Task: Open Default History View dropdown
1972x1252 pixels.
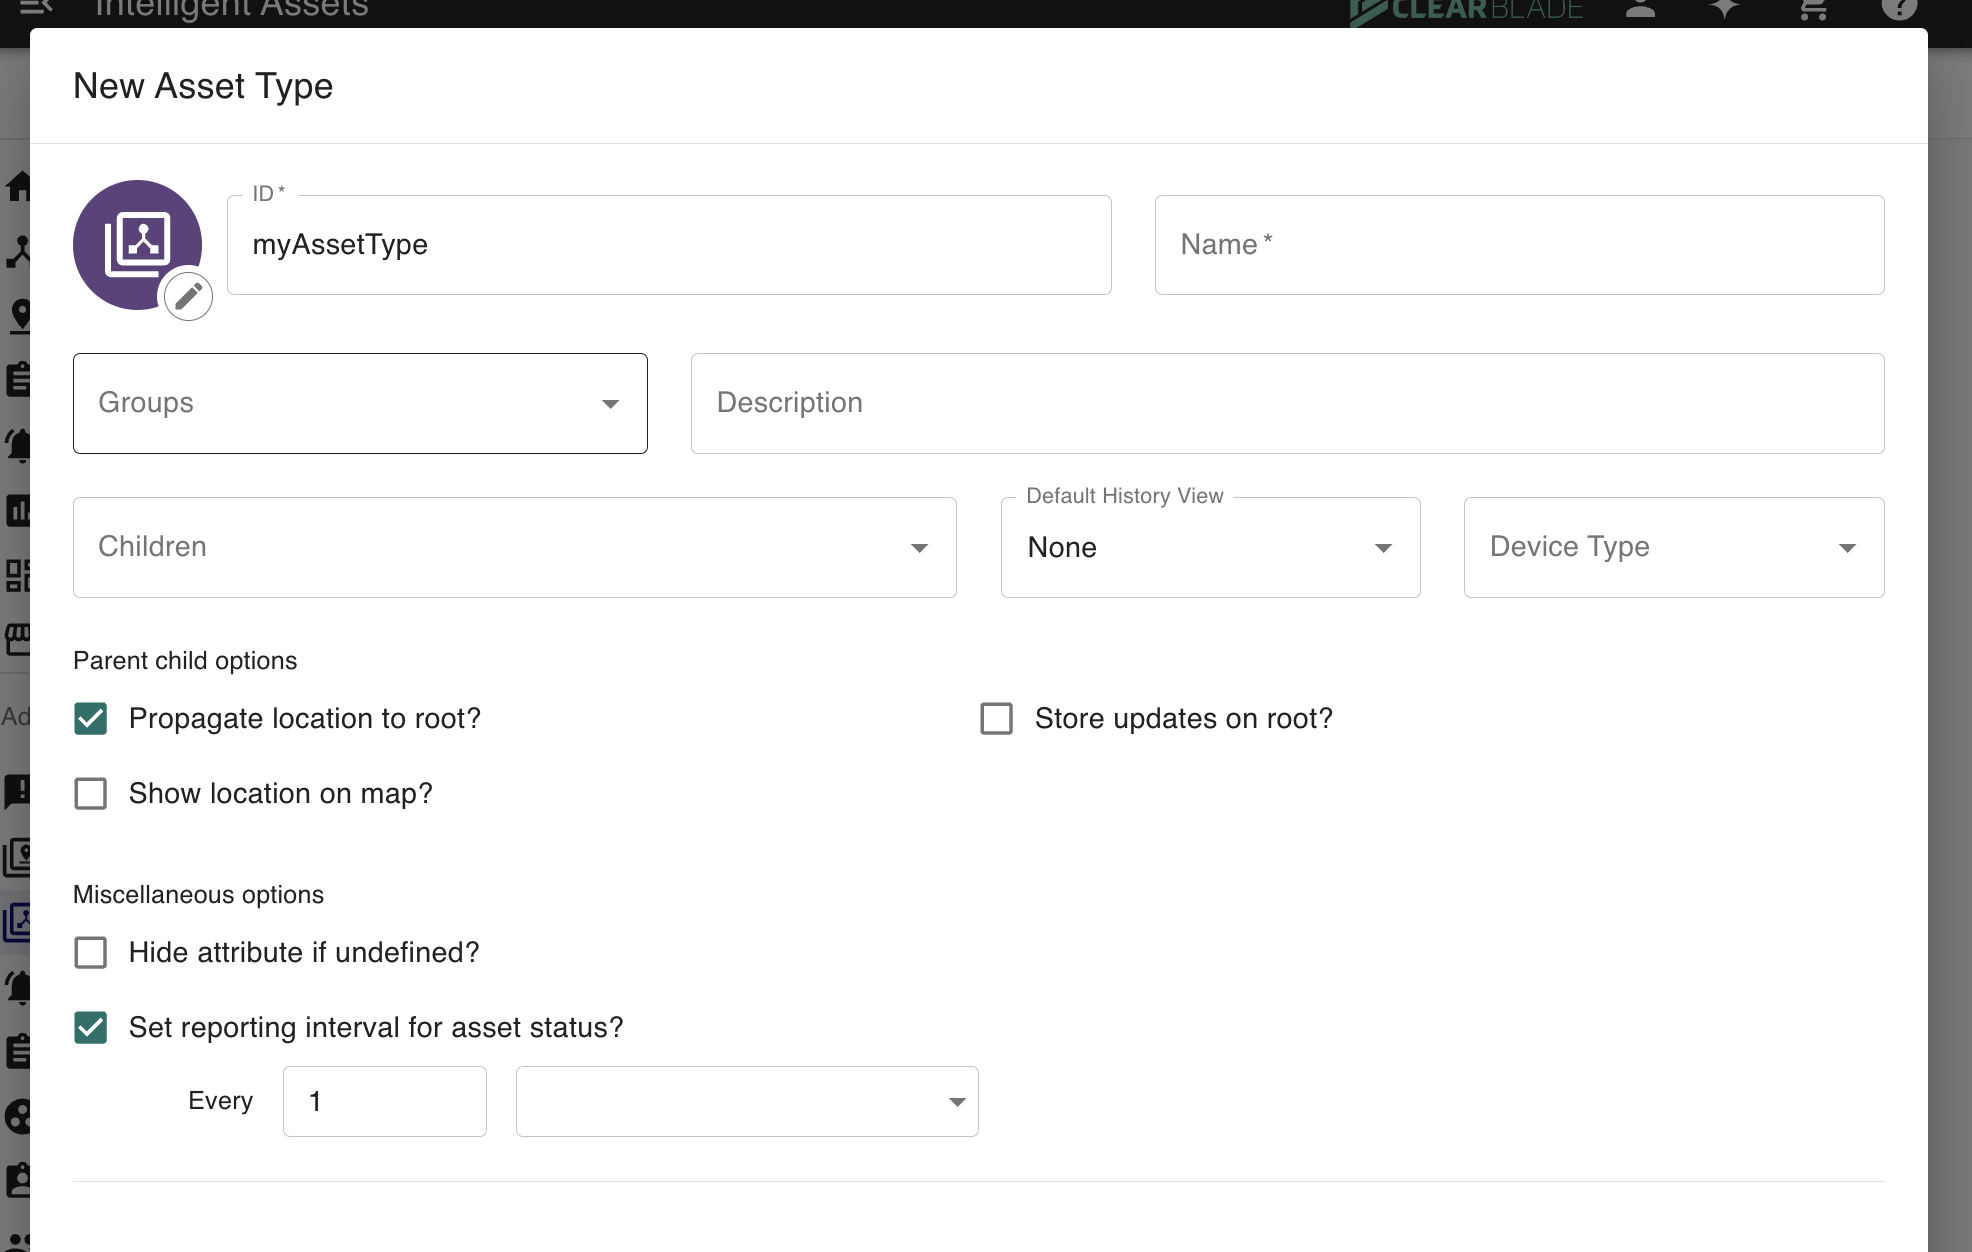Action: click(1210, 547)
